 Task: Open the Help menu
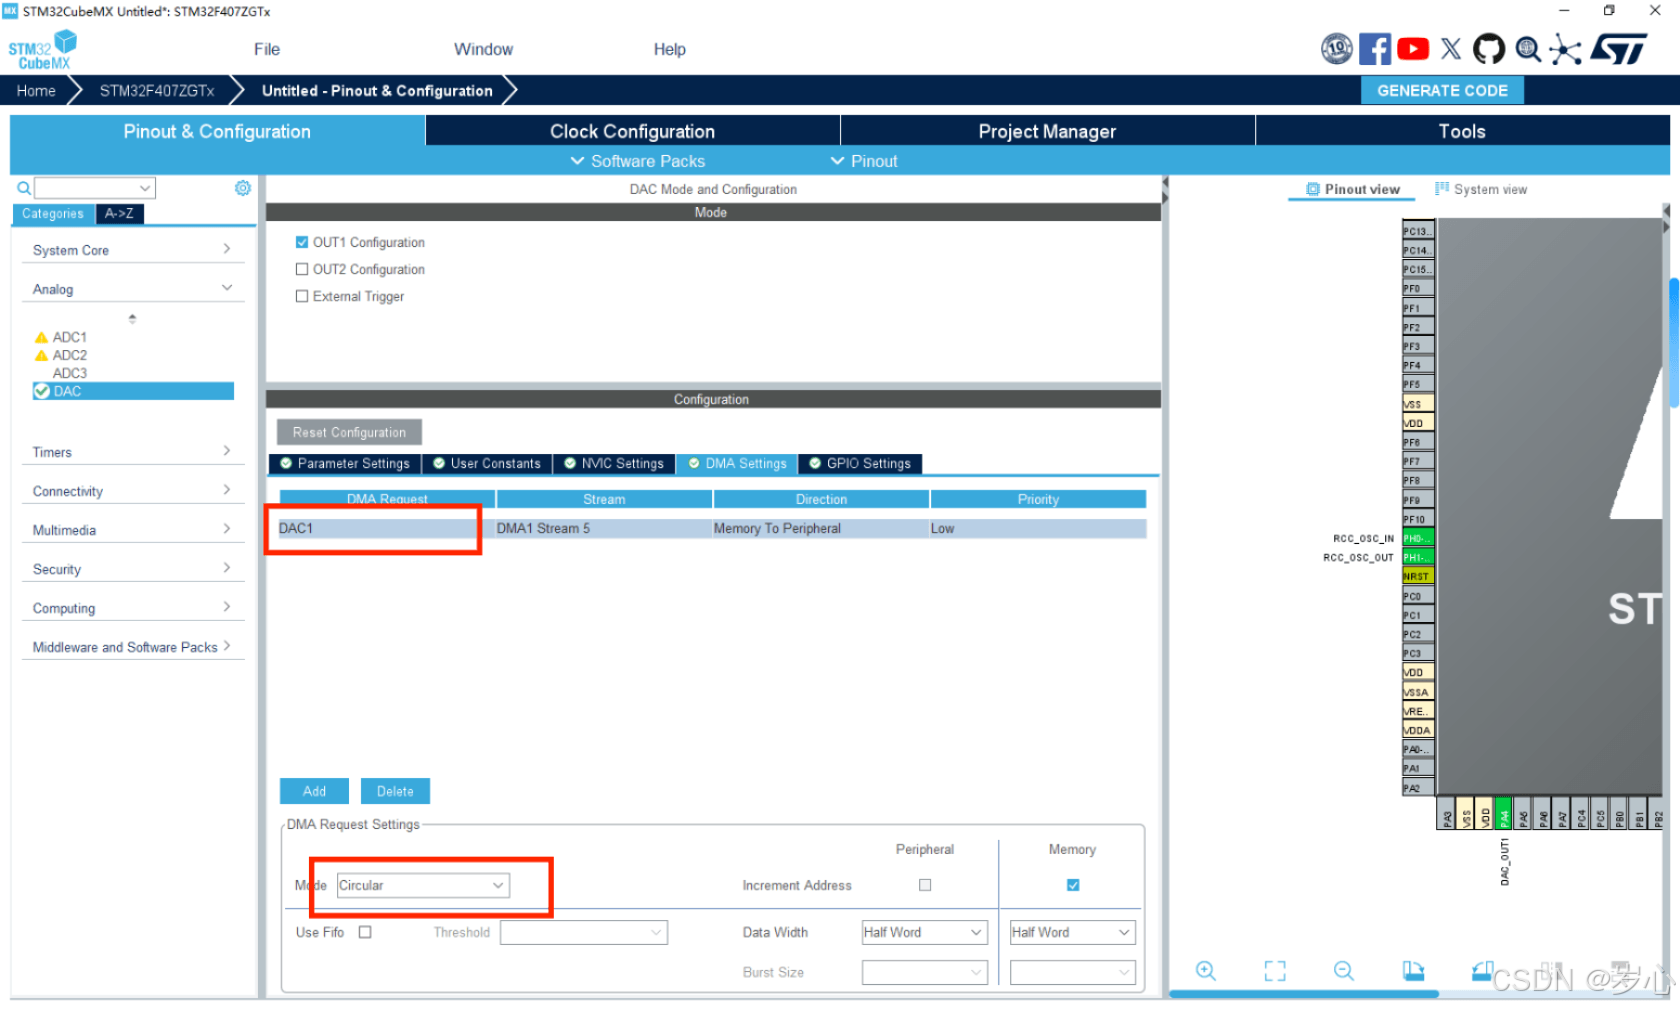pyautogui.click(x=670, y=49)
